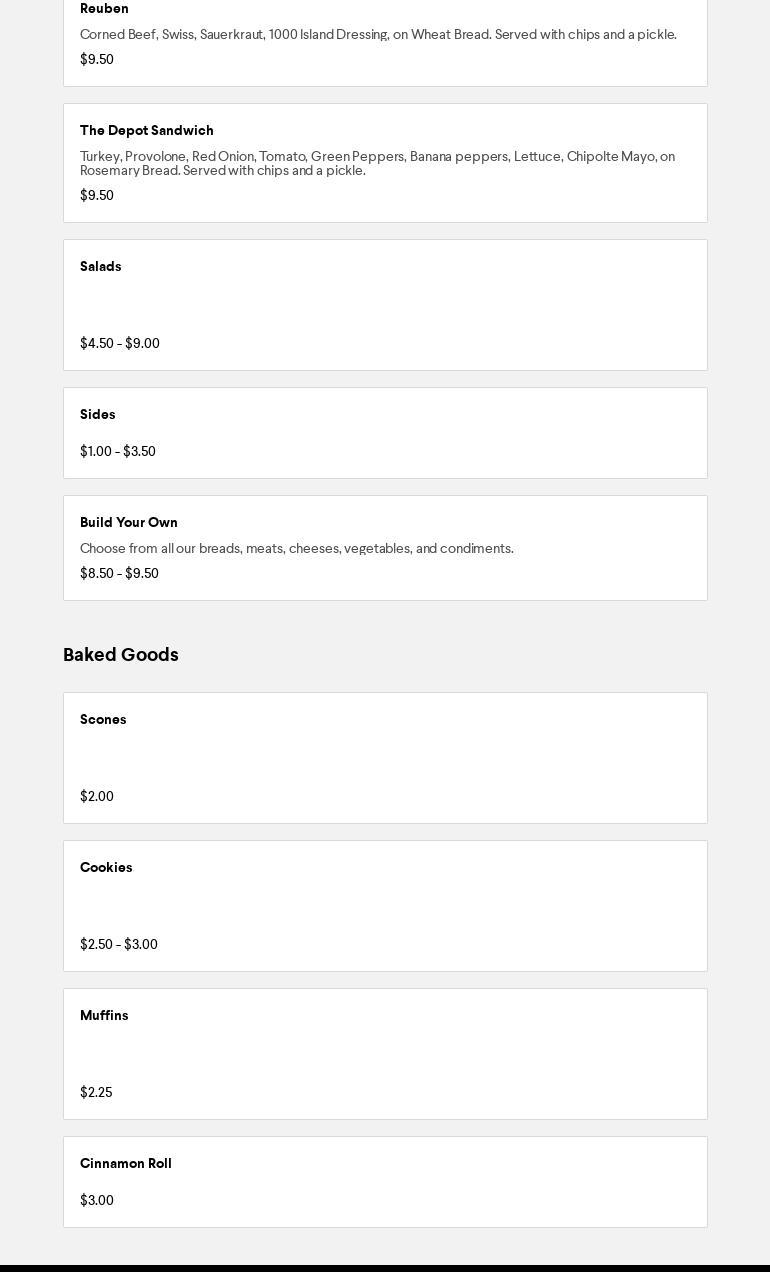Click the $1.00 – $3.50 Sides price
The image size is (770, 1272).
pos(118,452)
